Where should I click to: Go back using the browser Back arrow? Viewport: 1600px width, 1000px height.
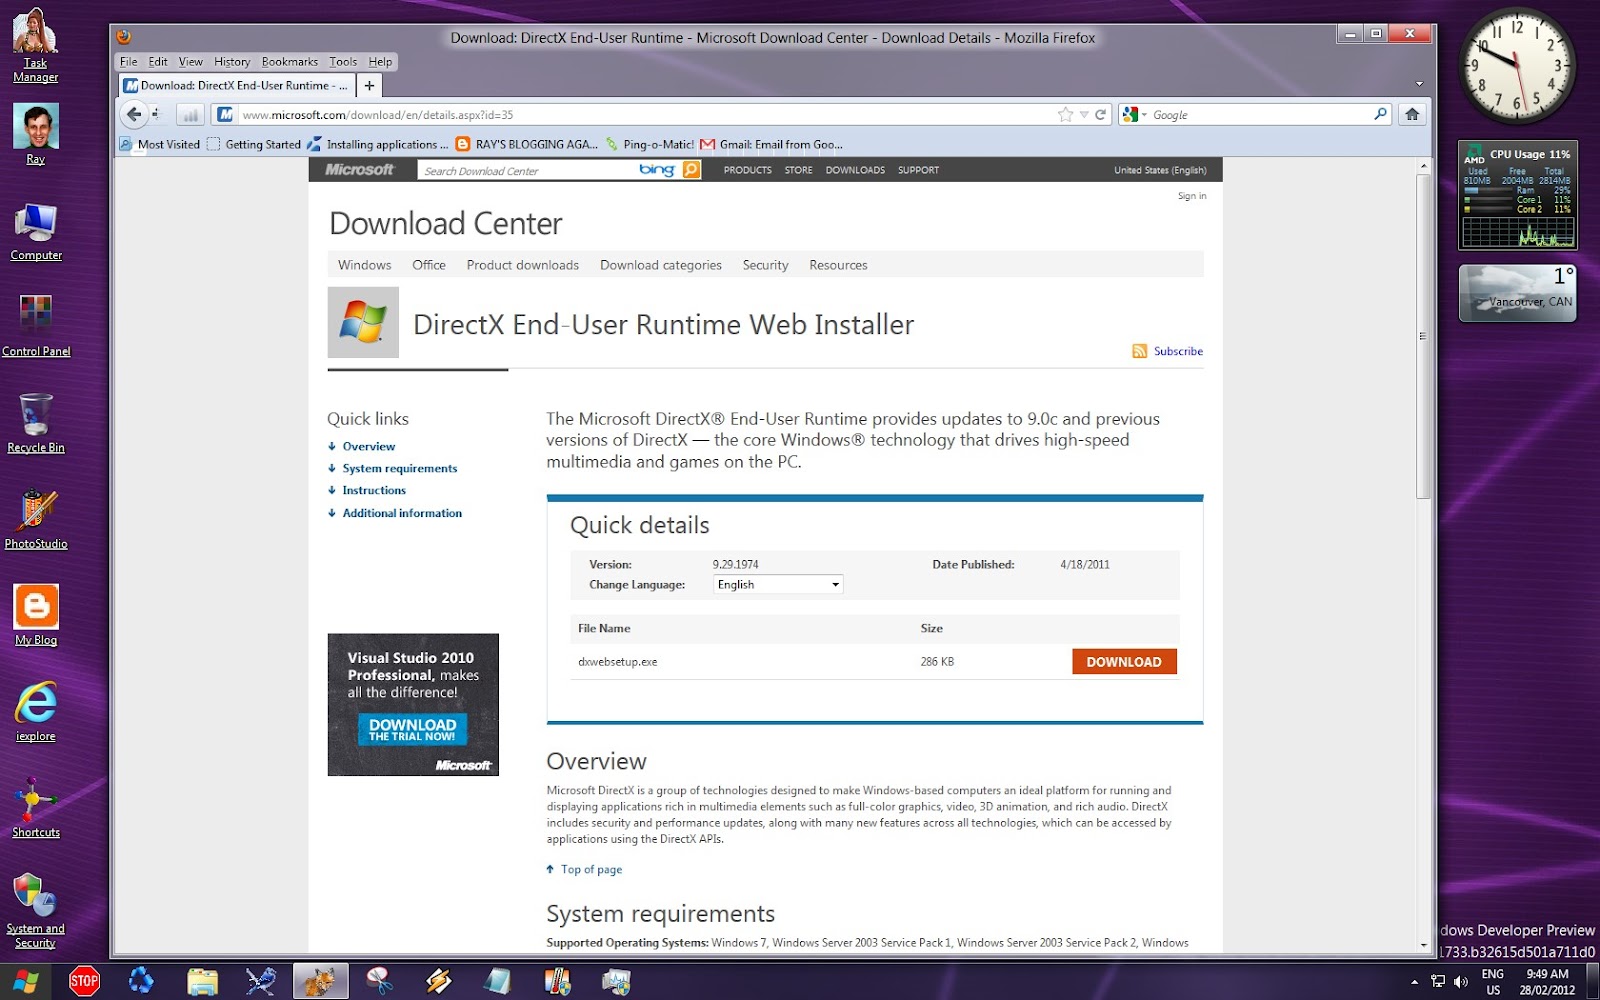(x=134, y=114)
